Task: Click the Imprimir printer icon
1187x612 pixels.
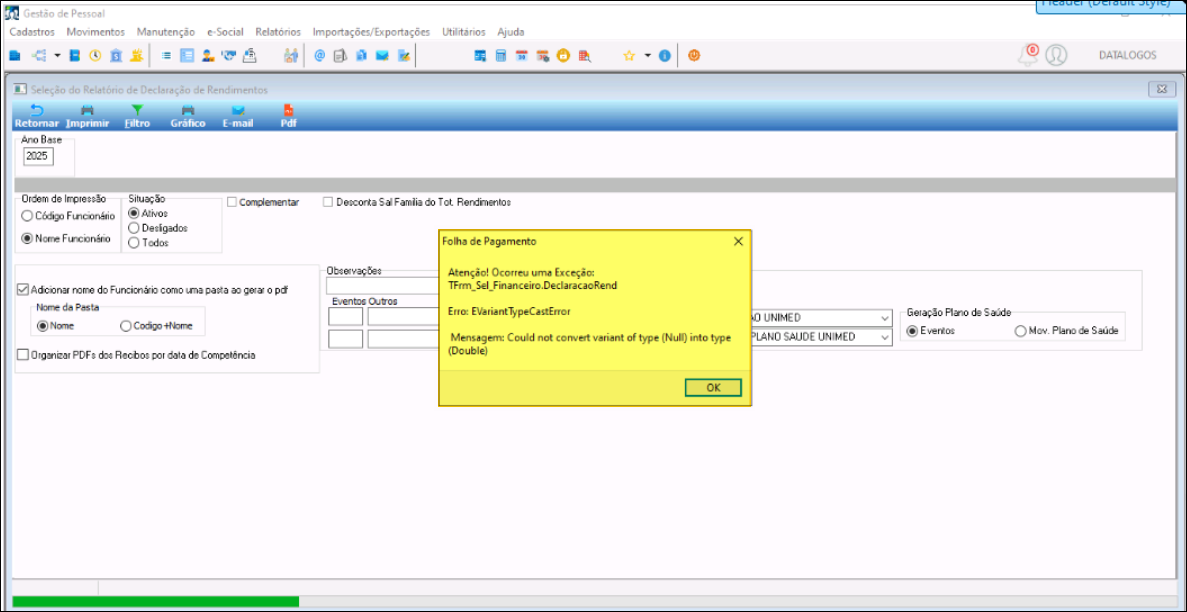Action: click(87, 111)
